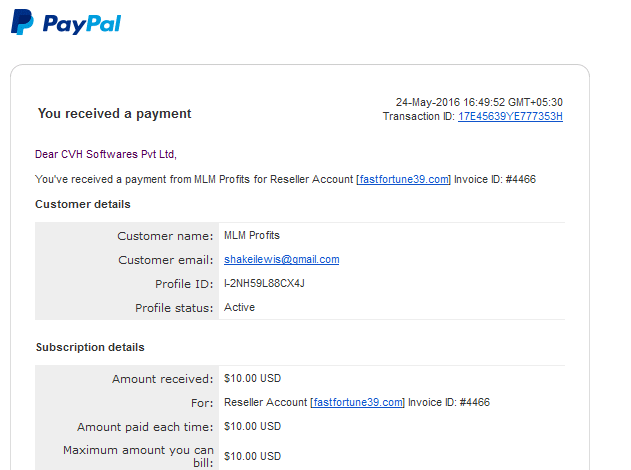Click the PayPal logo icon
Image resolution: width=631 pixels, height=470 pixels.
point(22,22)
